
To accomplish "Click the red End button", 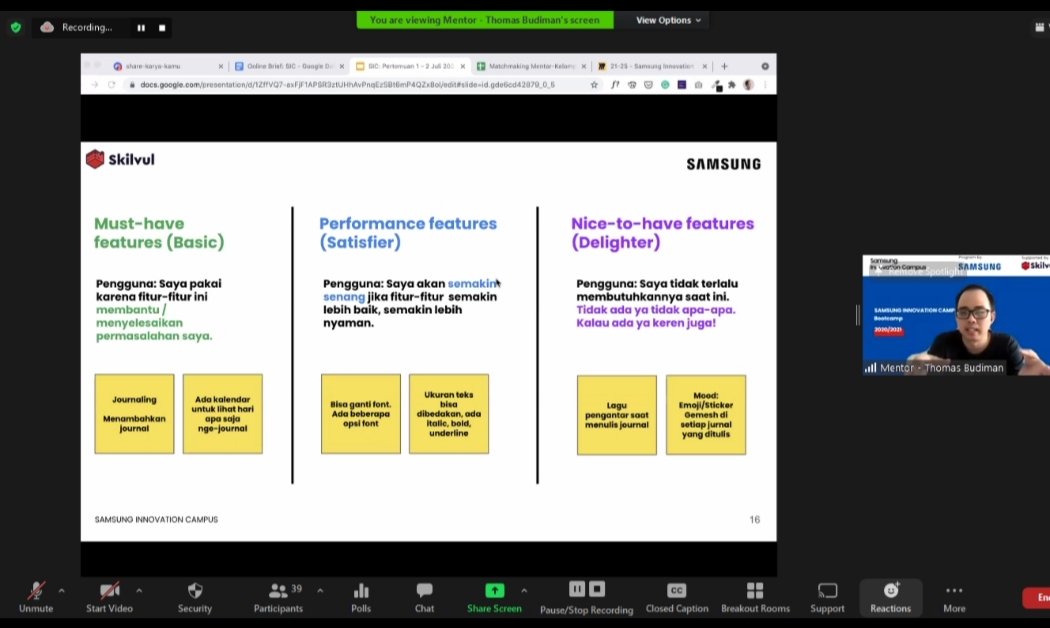I will click(x=1038, y=598).
